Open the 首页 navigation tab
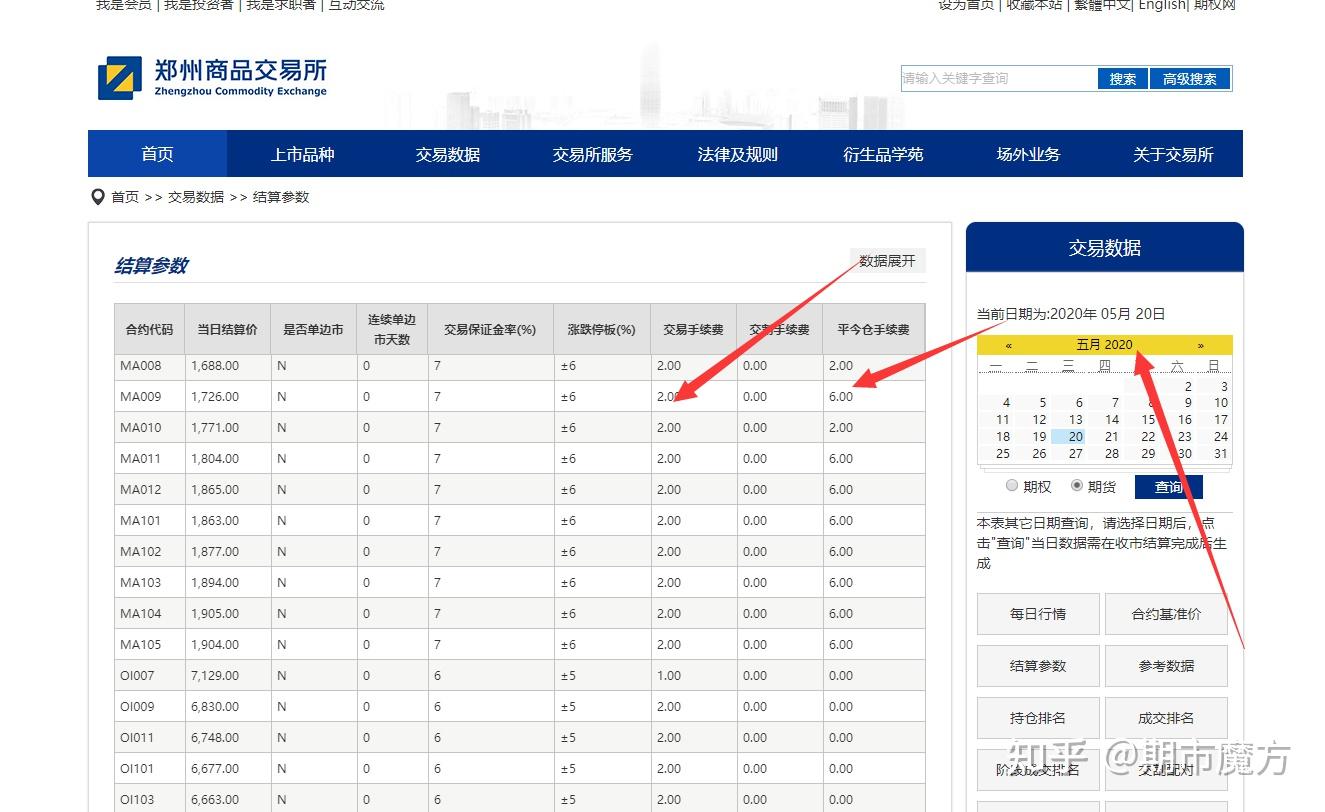 (x=157, y=154)
